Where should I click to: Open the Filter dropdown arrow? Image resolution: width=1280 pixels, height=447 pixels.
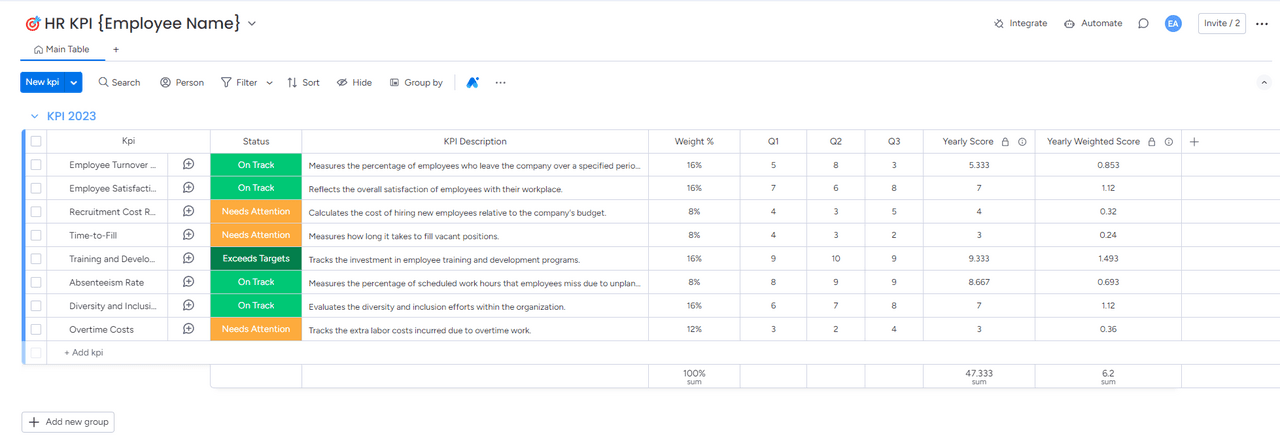pos(269,83)
